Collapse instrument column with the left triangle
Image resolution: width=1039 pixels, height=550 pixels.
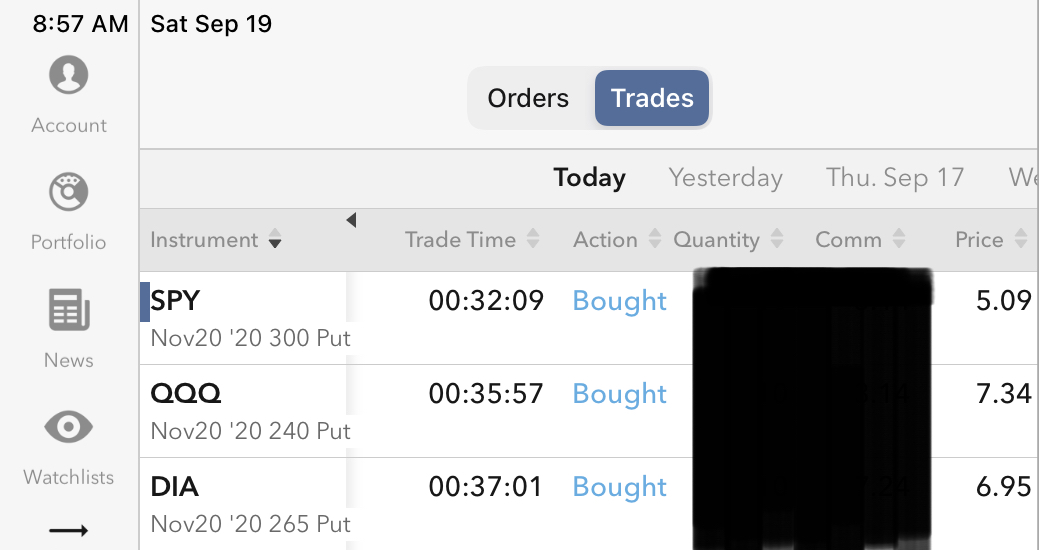coord(351,220)
